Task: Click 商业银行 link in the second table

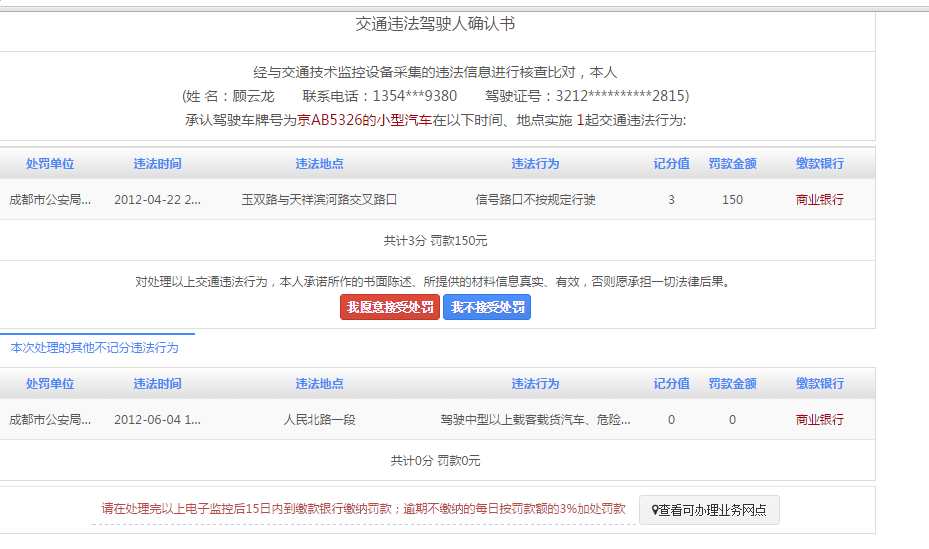Action: [x=819, y=420]
